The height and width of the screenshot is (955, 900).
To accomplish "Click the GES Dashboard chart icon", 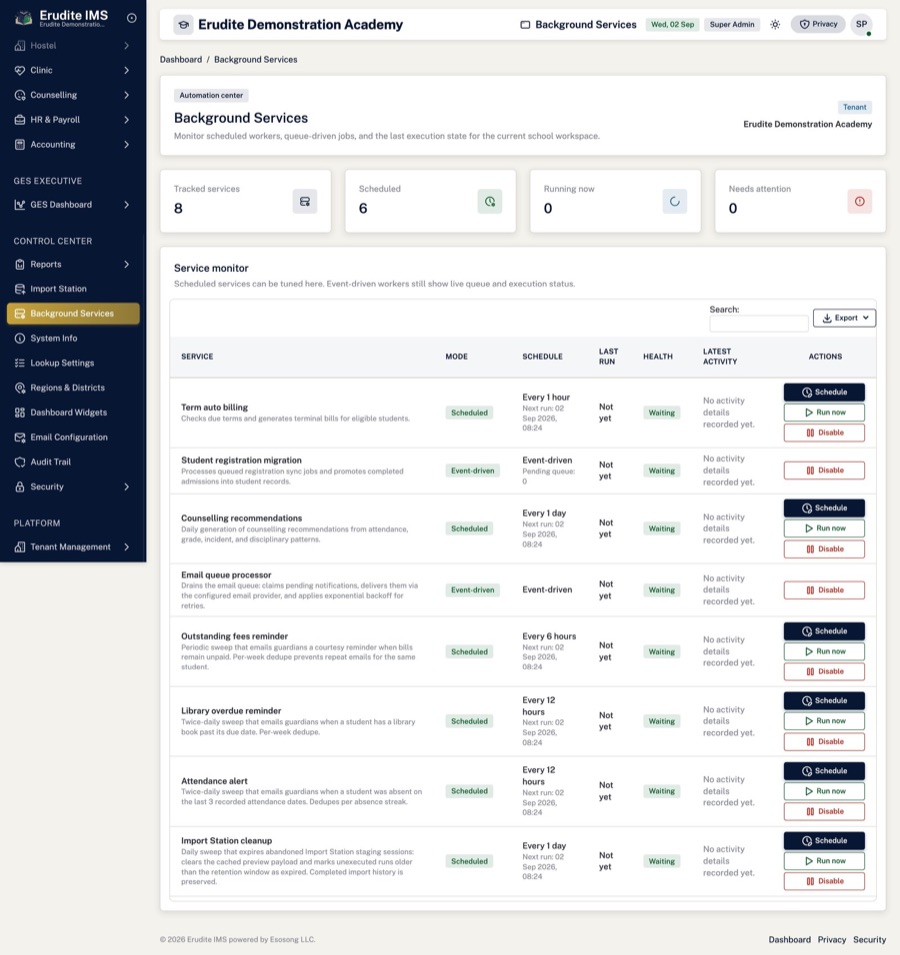I will coord(19,205).
